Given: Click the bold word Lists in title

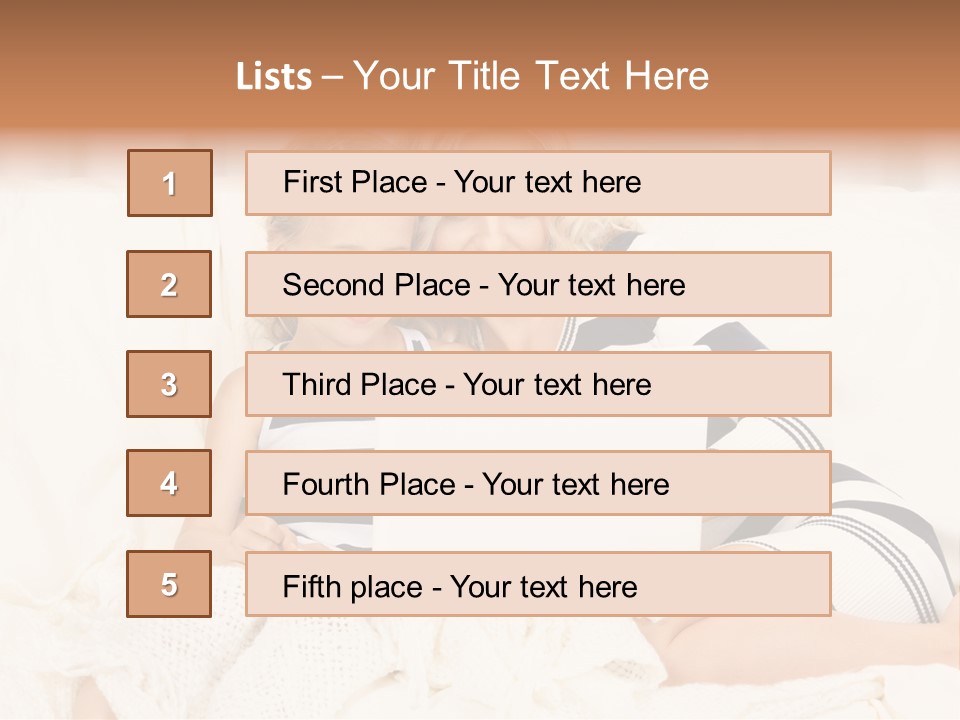Looking at the screenshot, I should click(x=274, y=77).
